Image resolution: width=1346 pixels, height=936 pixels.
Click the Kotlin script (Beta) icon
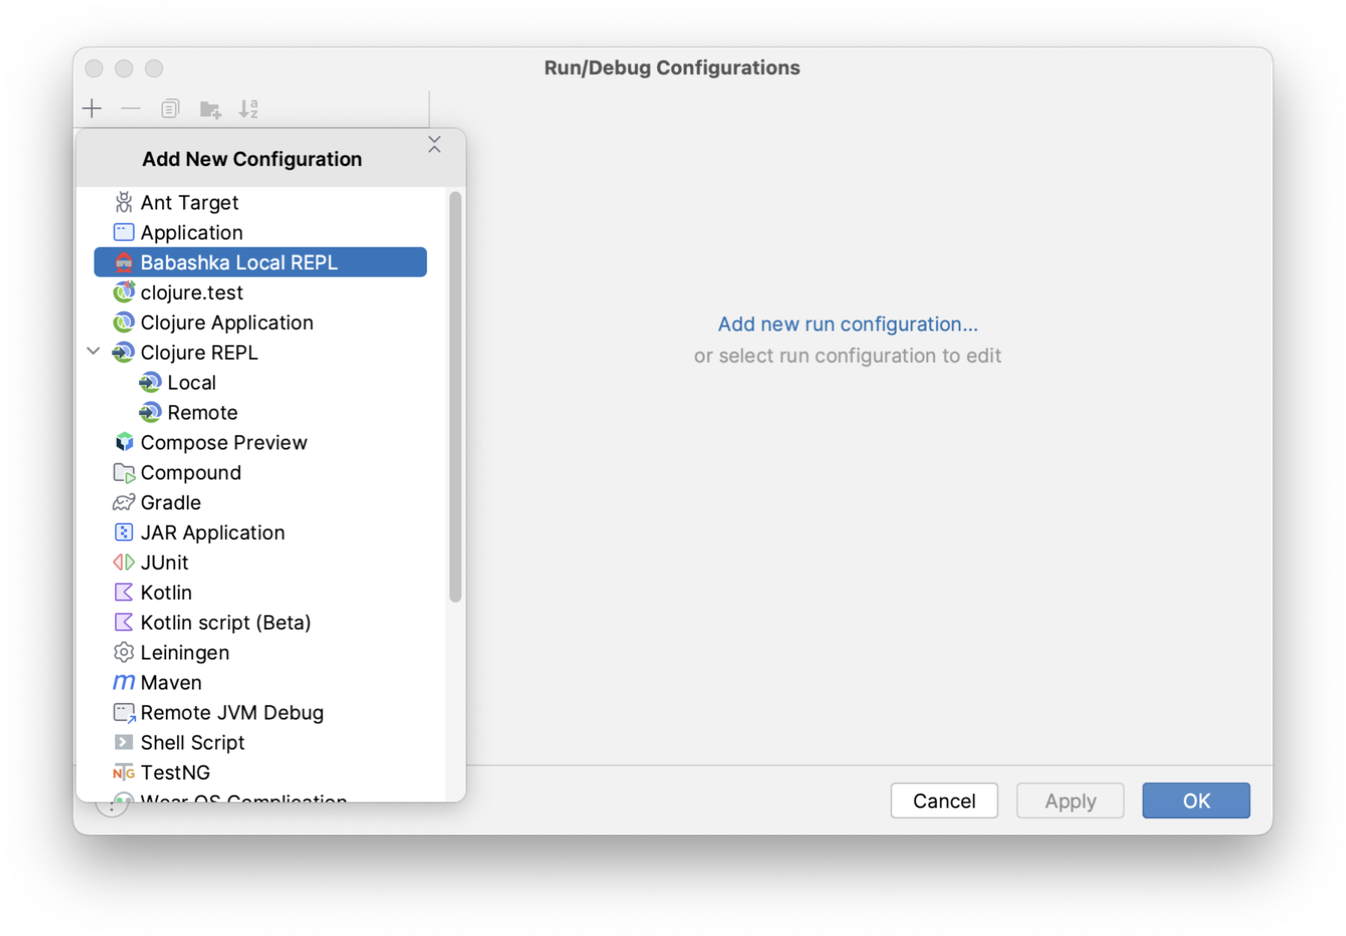click(123, 622)
